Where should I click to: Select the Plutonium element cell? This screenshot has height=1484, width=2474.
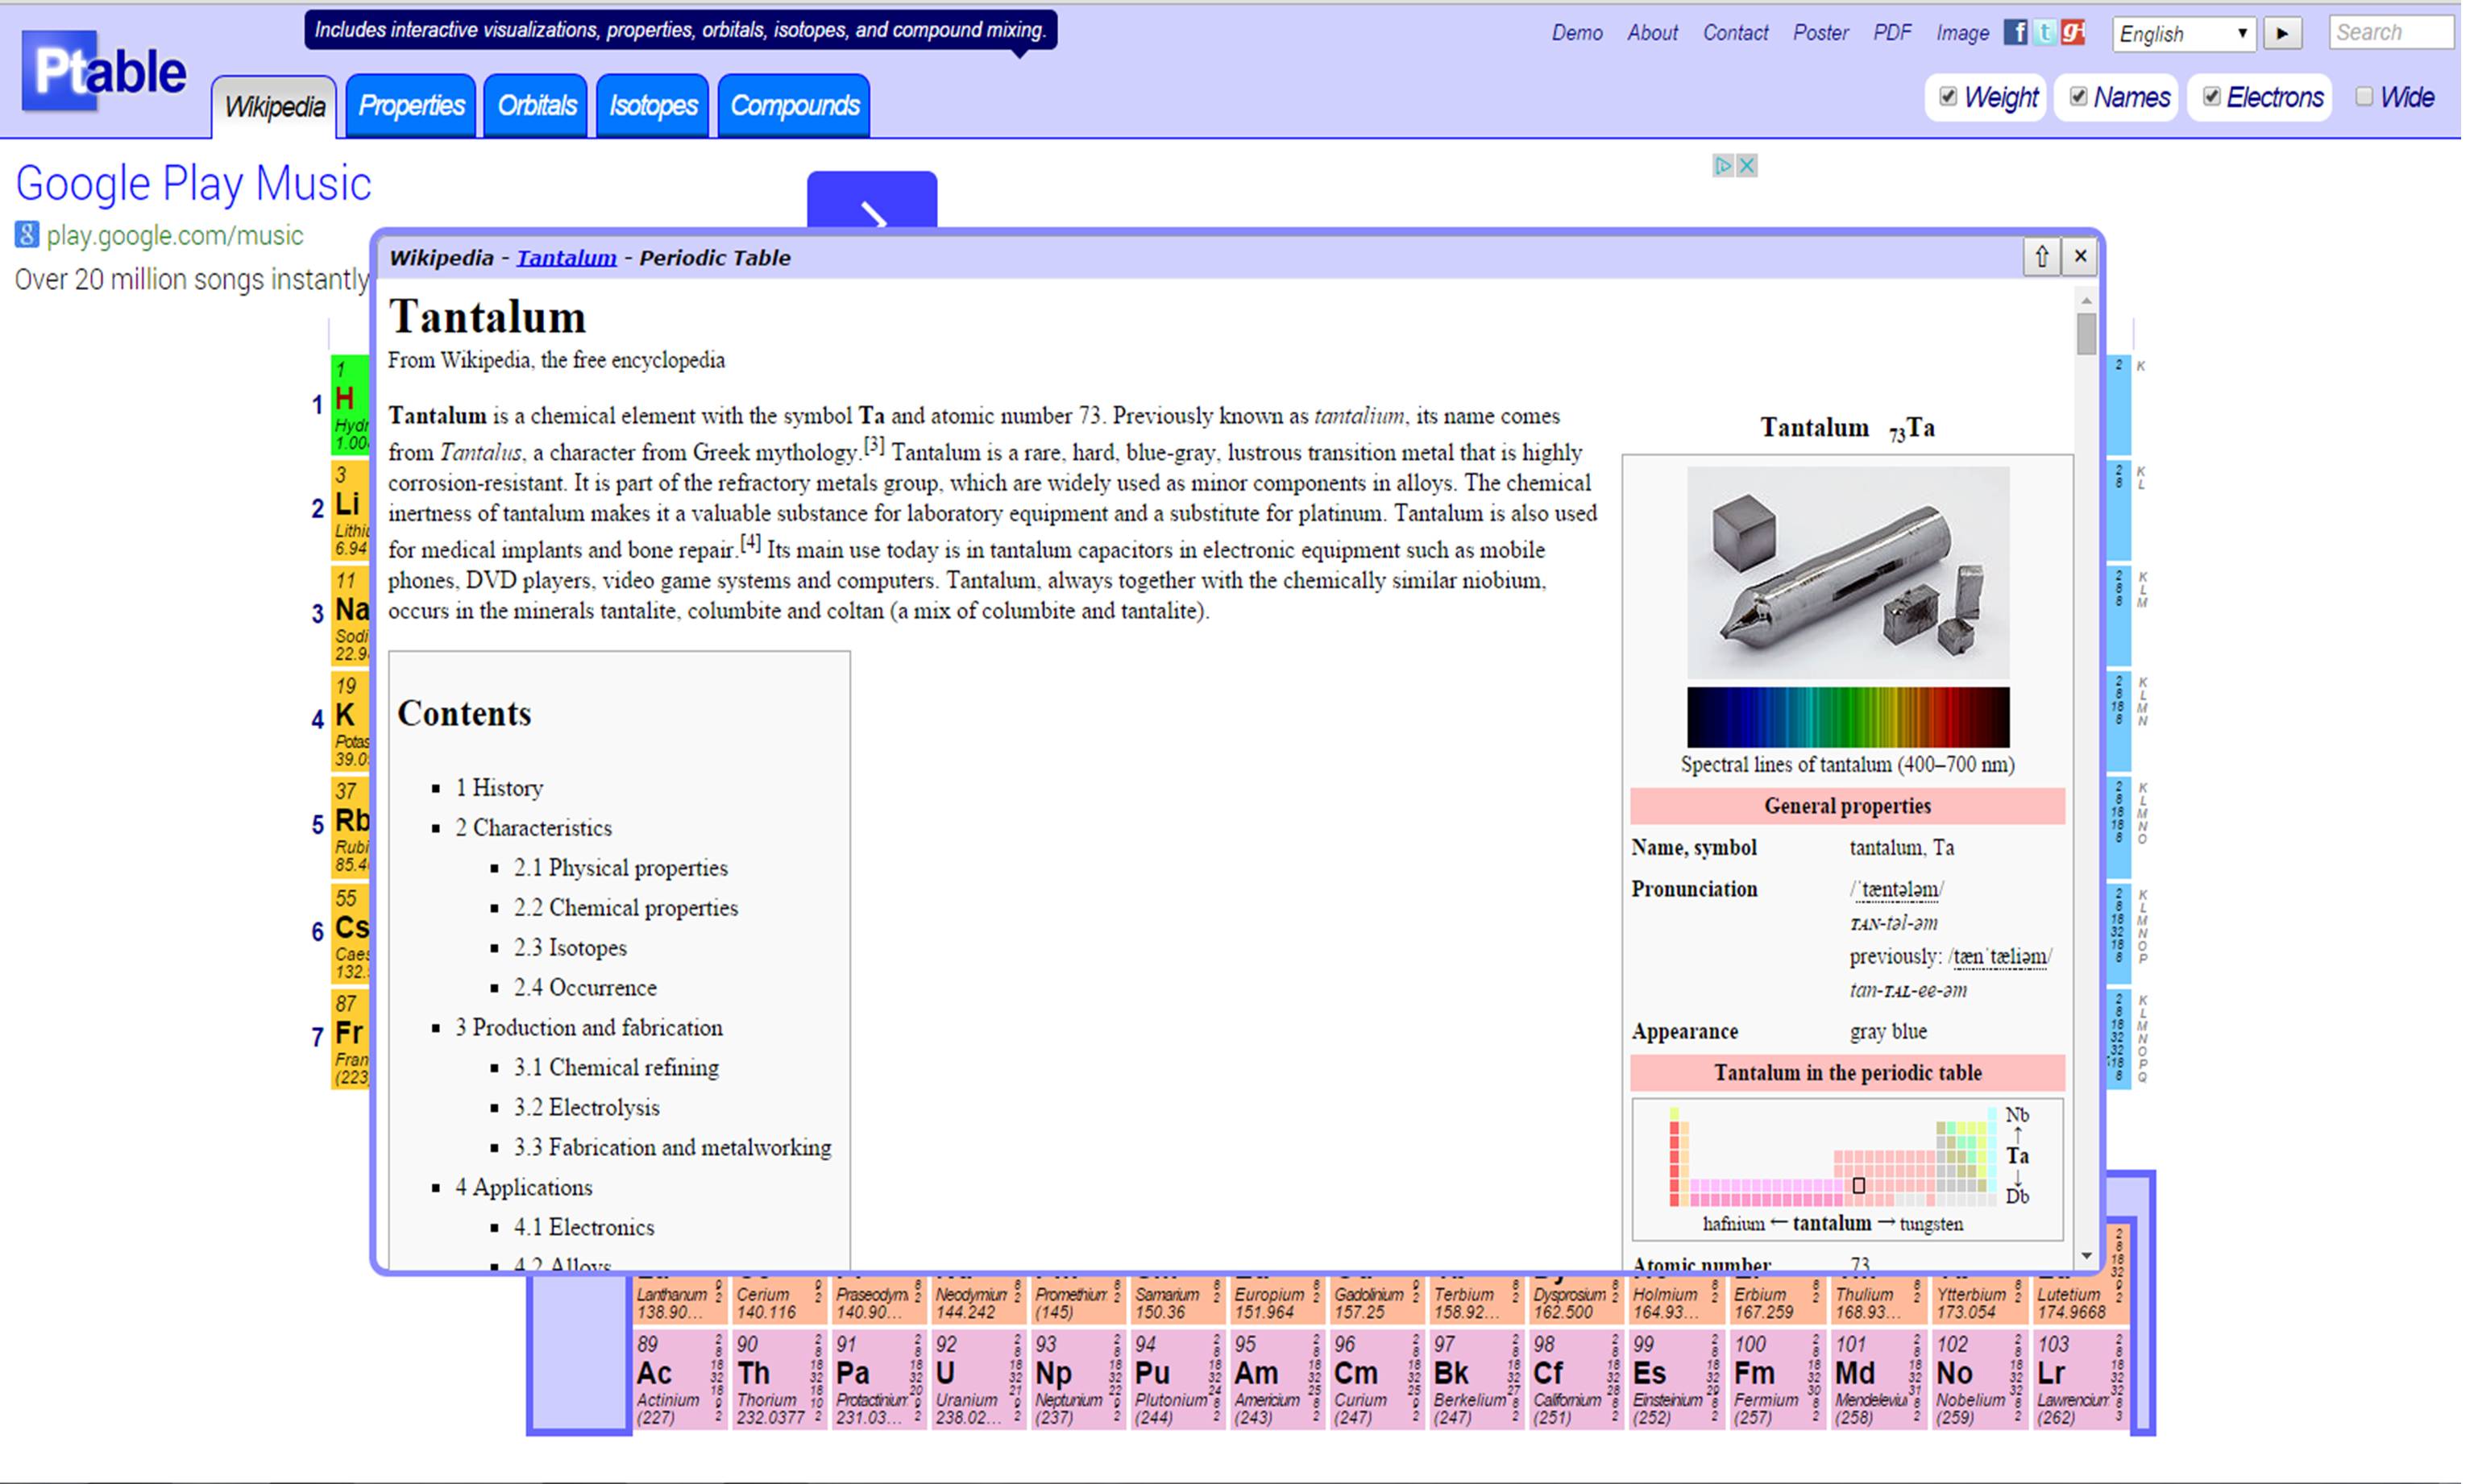(1177, 1379)
